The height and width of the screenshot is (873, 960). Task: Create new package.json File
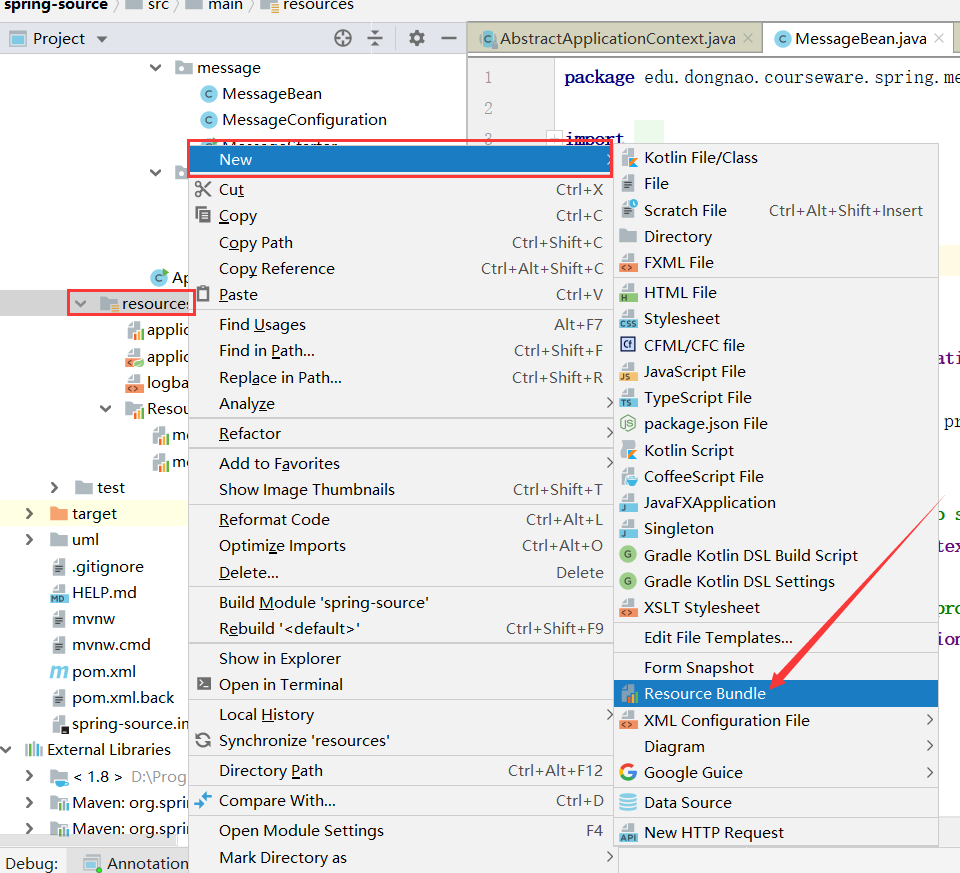pos(776,424)
